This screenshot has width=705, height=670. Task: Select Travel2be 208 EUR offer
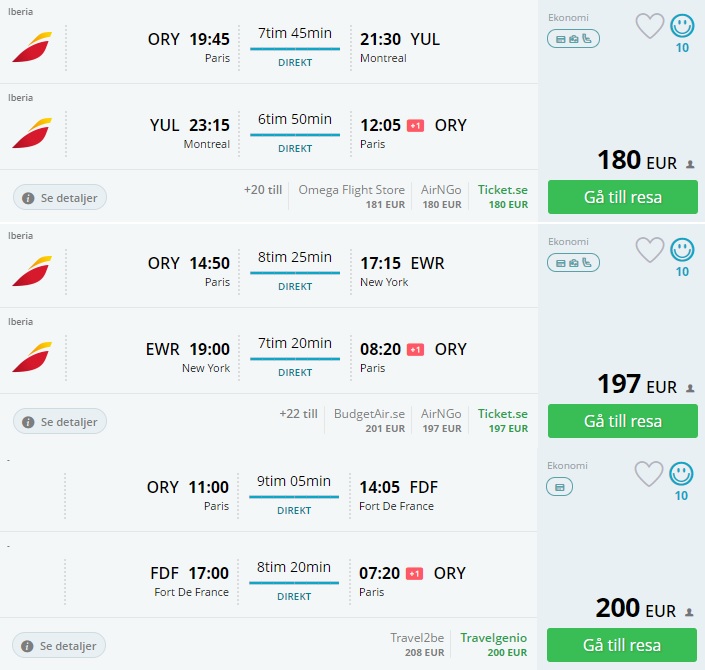417,644
